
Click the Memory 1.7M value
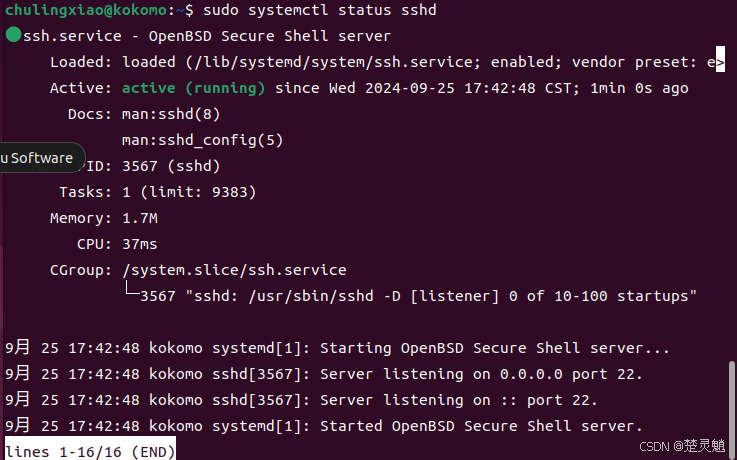pyautogui.click(x=140, y=218)
